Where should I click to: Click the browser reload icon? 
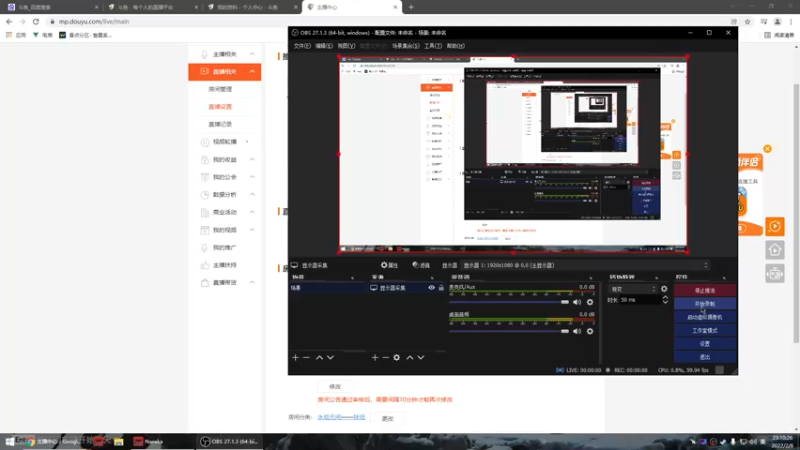coord(36,21)
